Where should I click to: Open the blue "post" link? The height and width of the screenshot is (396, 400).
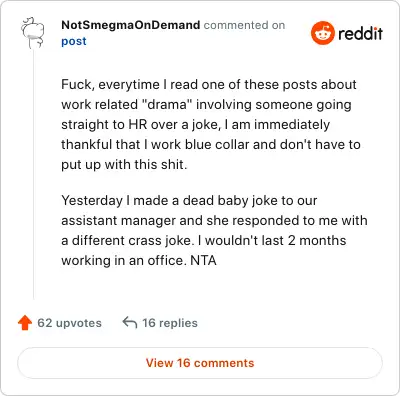pos(74,41)
